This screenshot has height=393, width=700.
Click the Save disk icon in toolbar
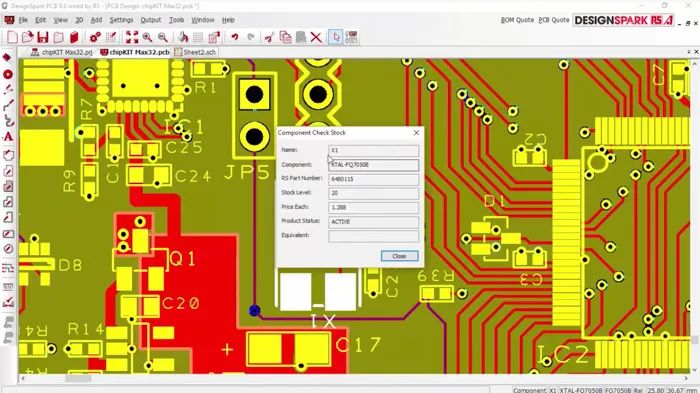(x=43, y=37)
